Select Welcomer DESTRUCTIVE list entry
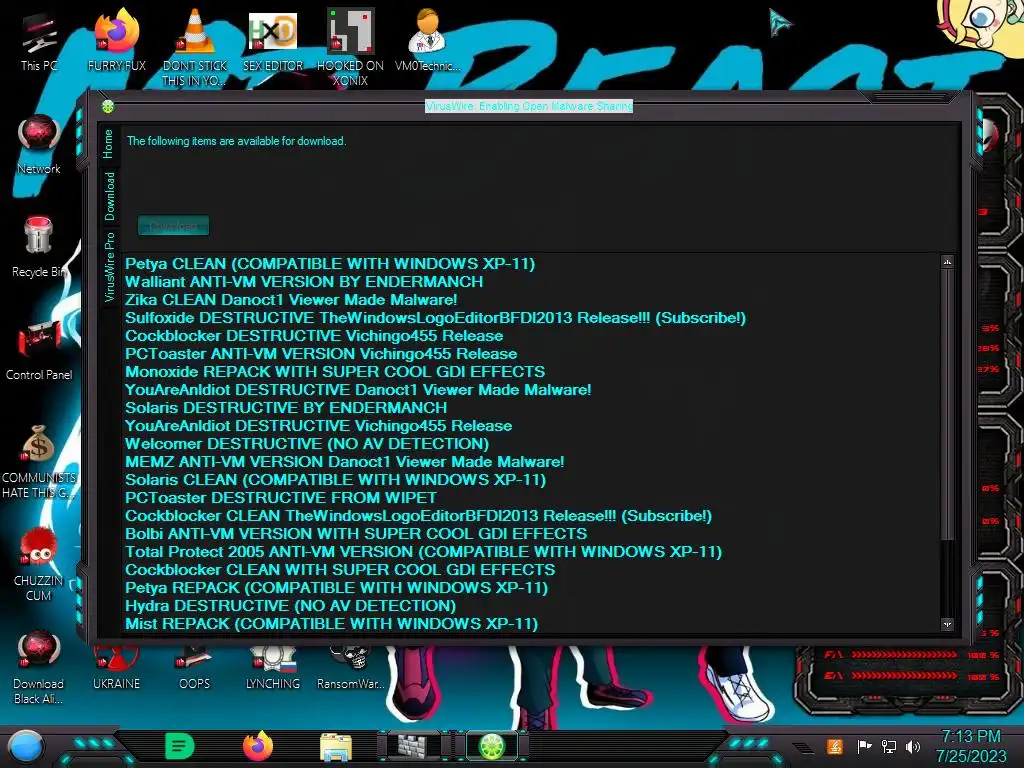 pos(307,443)
